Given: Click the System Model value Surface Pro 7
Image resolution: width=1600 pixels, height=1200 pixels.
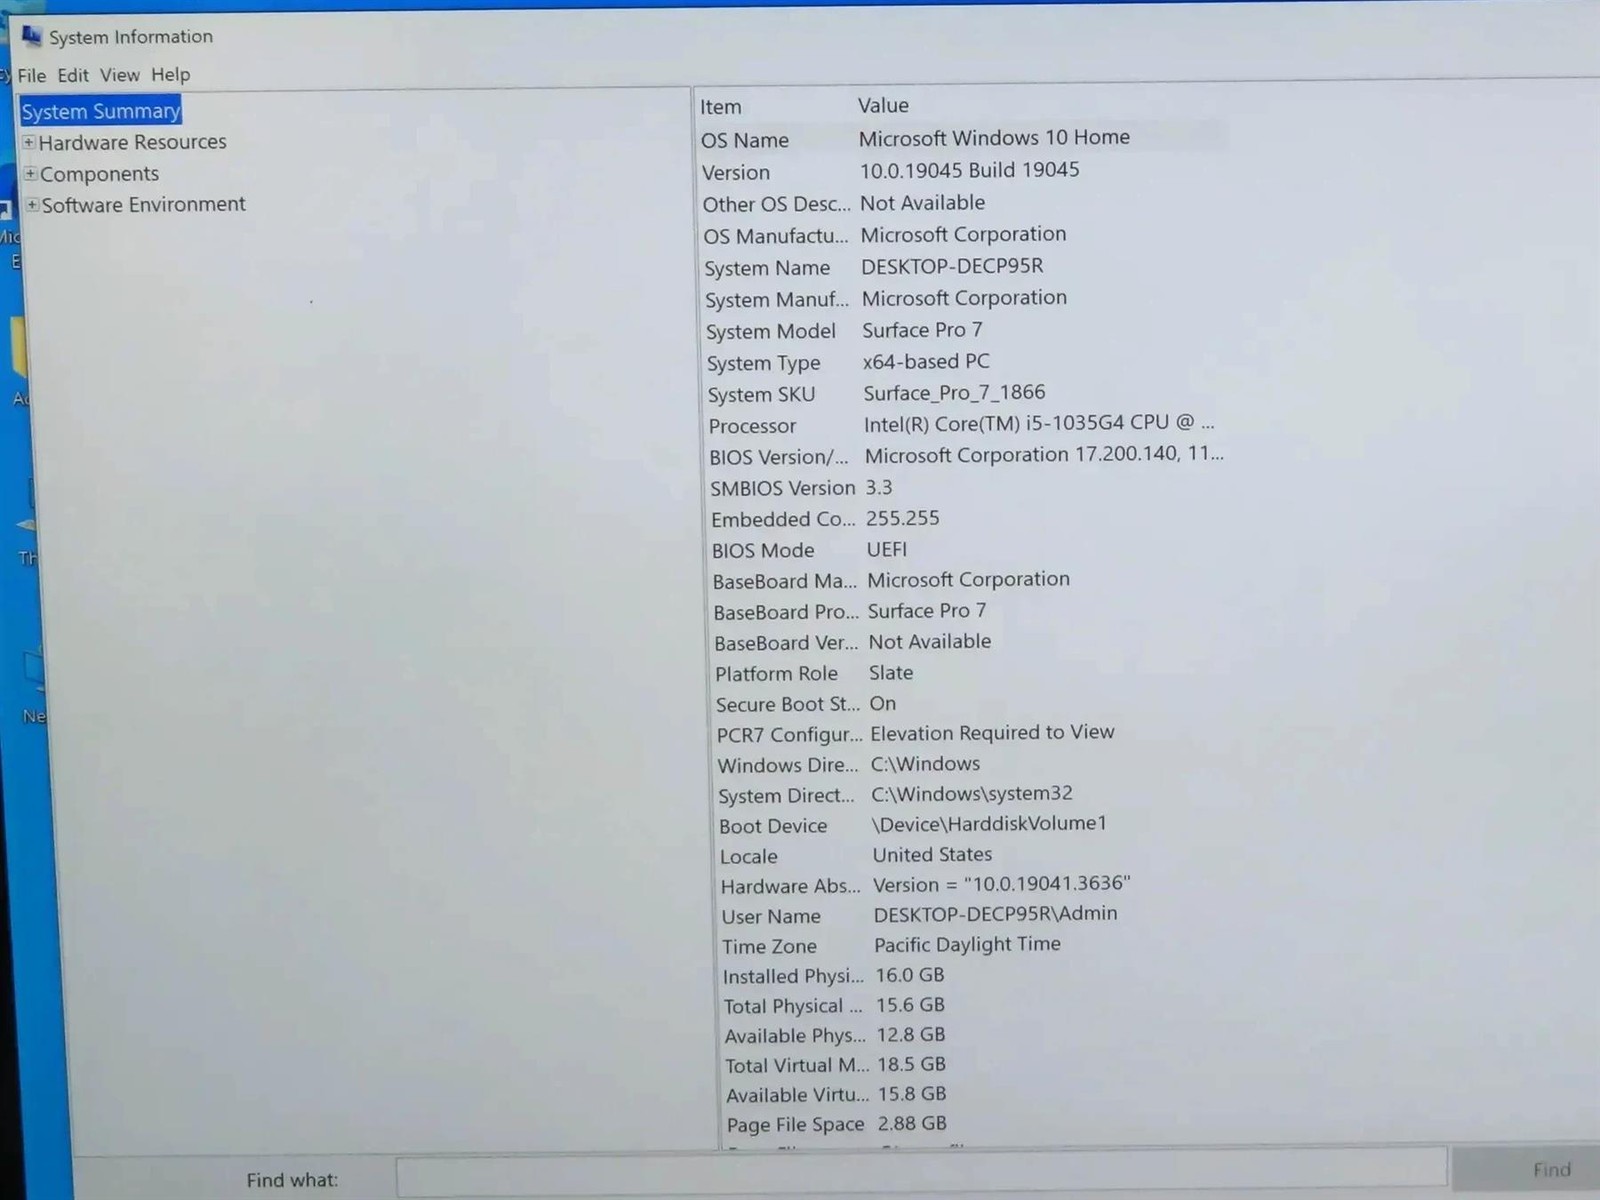Looking at the screenshot, I should tap(922, 330).
